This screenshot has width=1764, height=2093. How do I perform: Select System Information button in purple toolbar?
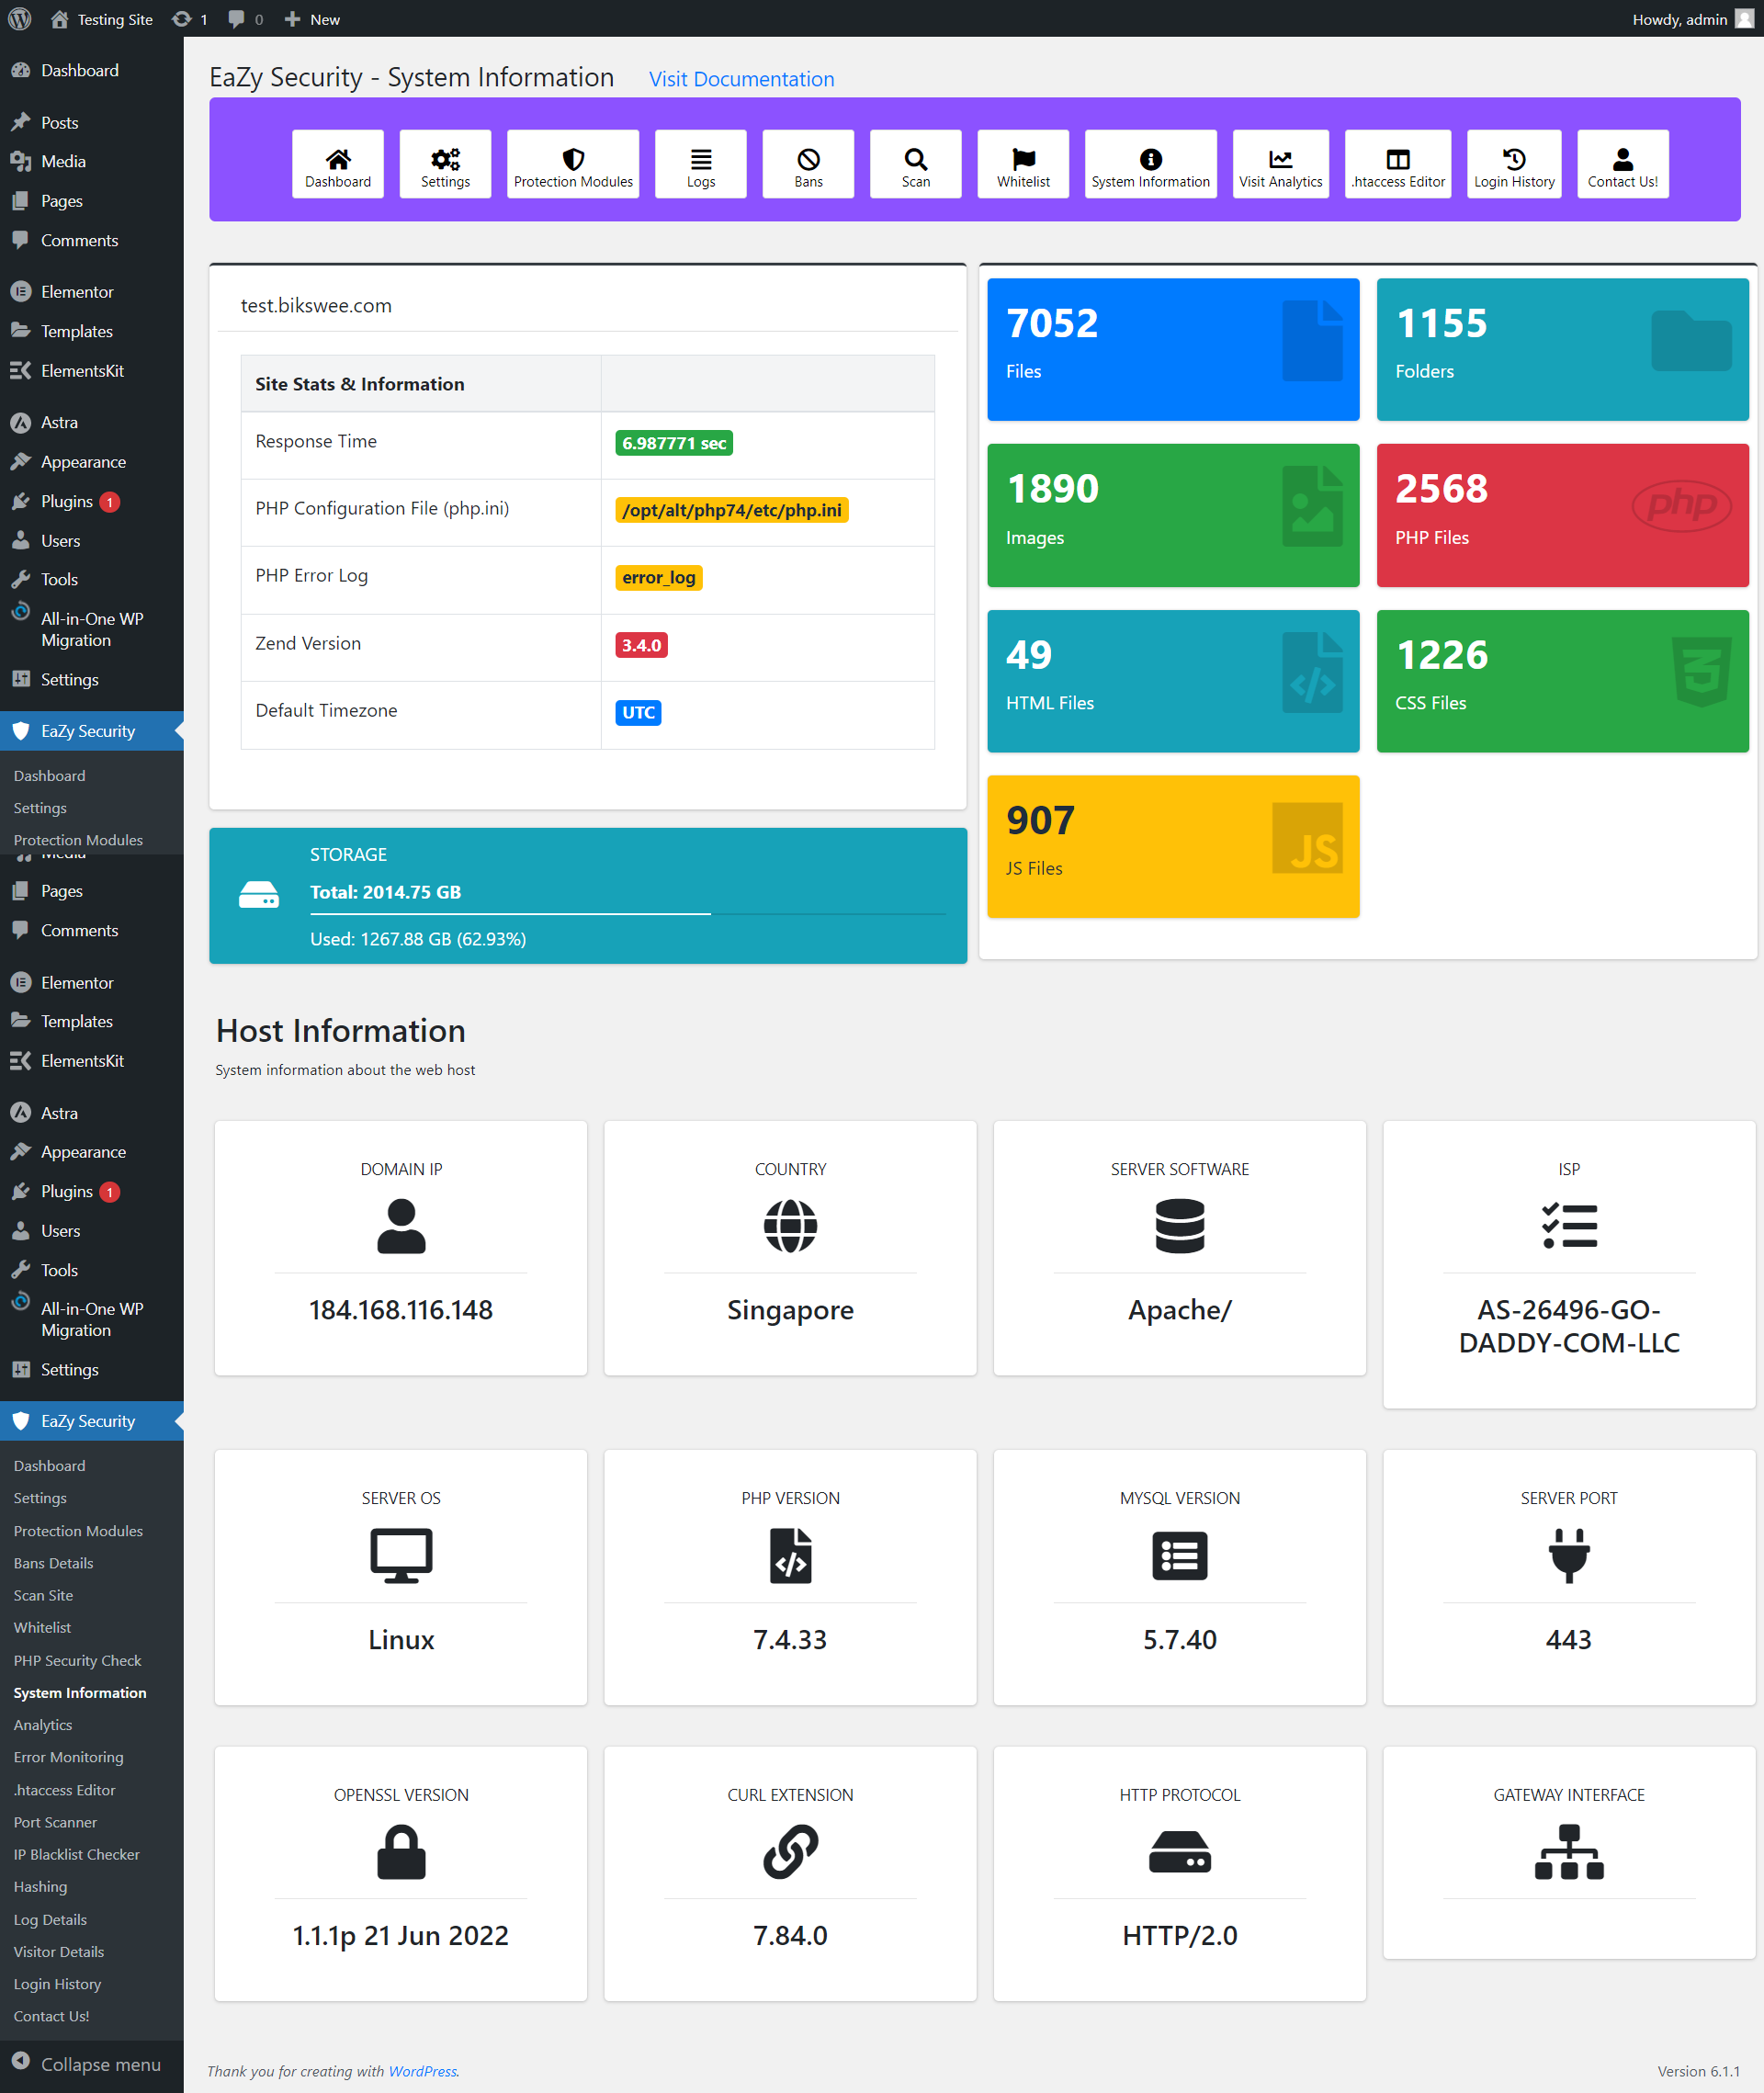1150,164
